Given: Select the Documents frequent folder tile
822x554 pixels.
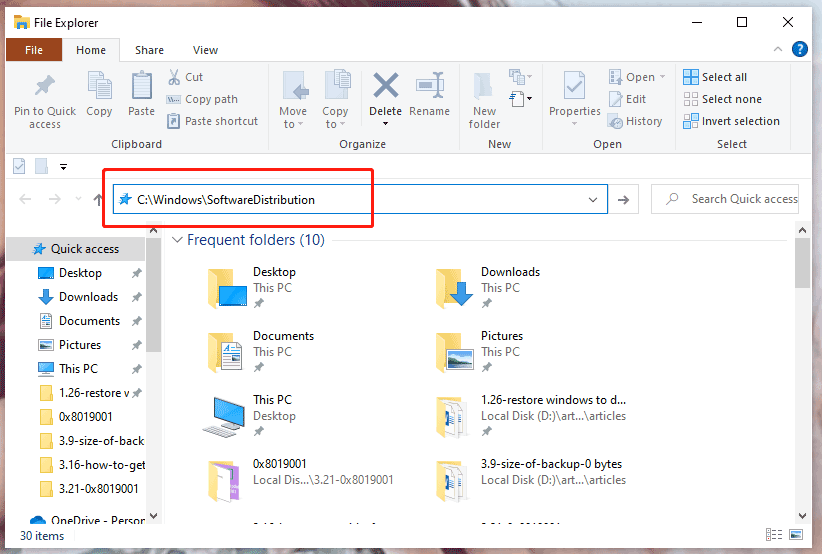Looking at the screenshot, I should pyautogui.click(x=261, y=352).
